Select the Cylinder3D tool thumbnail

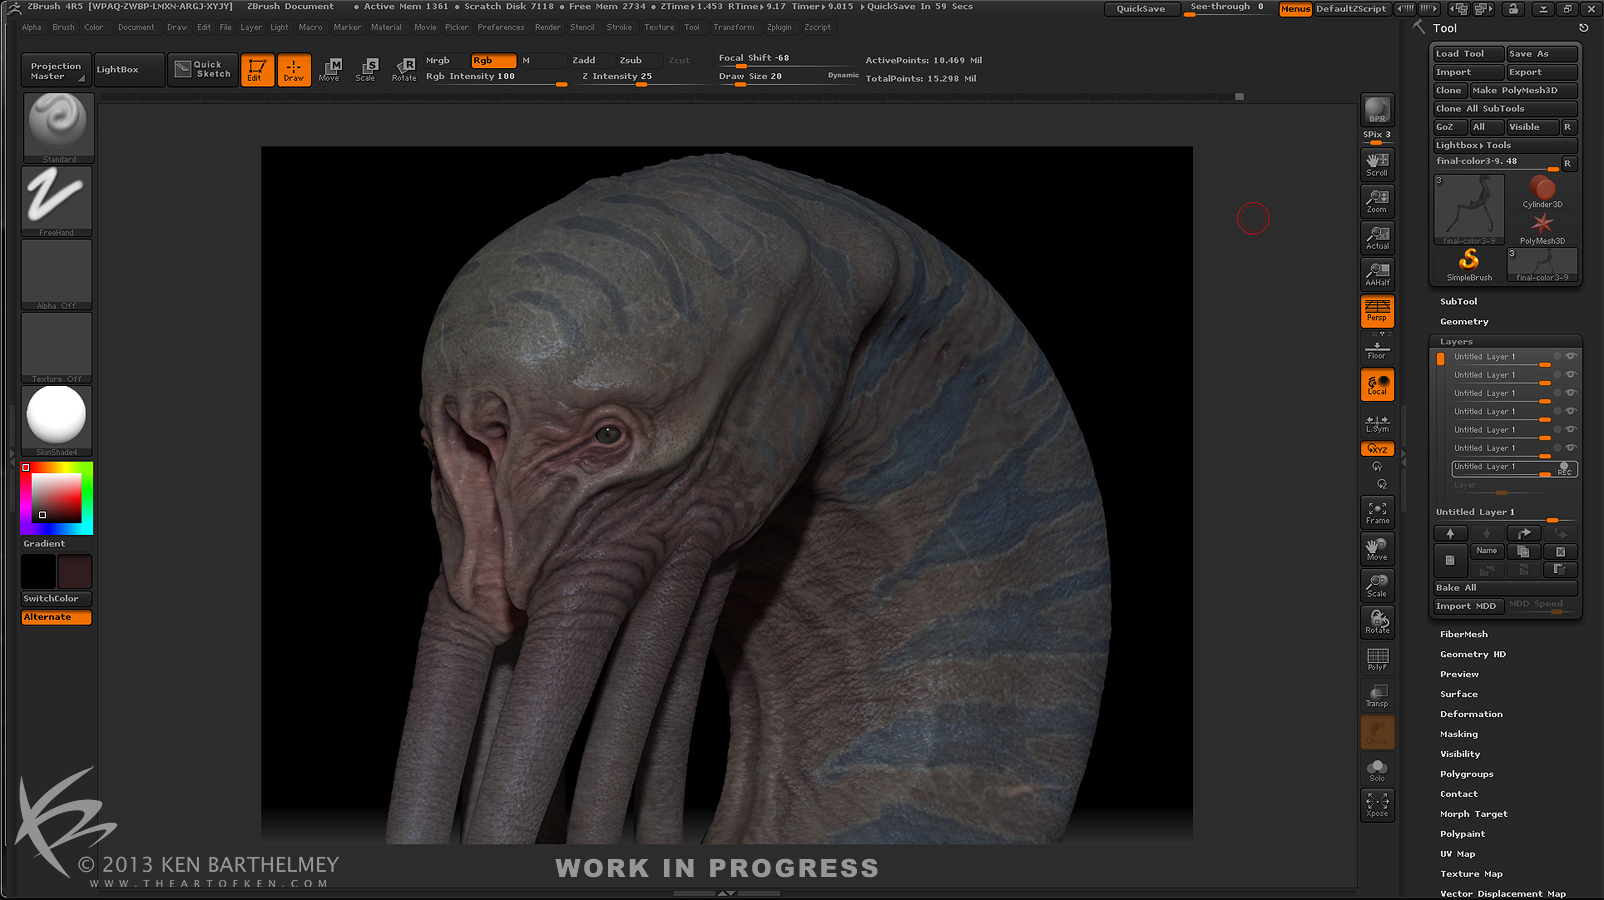tap(1542, 192)
